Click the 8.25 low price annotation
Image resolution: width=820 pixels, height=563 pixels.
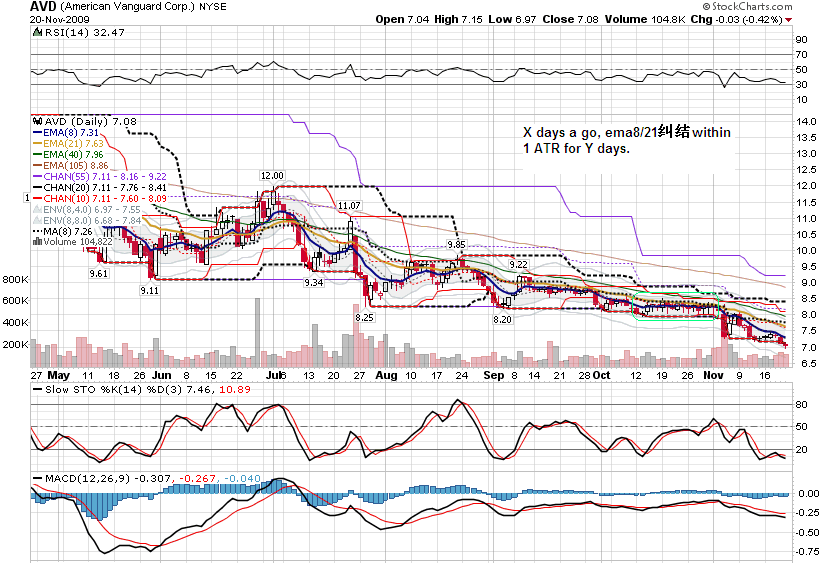tap(364, 317)
